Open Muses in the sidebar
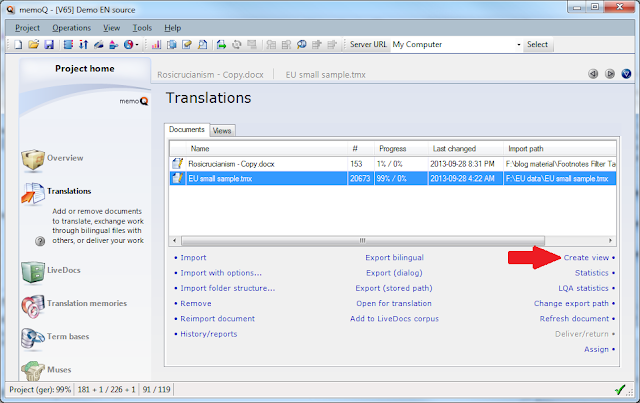This screenshot has height=403, width=640. coord(47,370)
